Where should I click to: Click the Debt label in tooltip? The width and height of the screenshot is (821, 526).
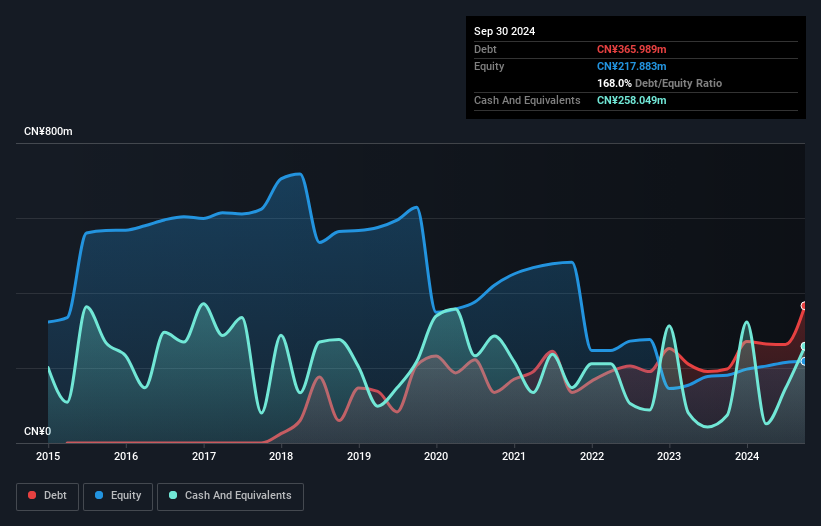[485, 49]
